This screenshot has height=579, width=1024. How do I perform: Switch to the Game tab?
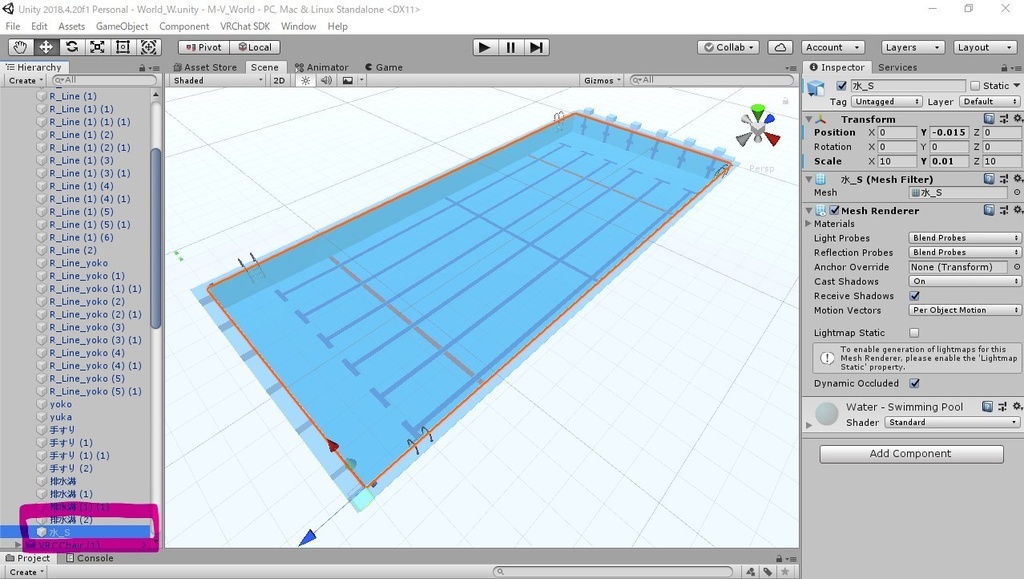[x=383, y=67]
